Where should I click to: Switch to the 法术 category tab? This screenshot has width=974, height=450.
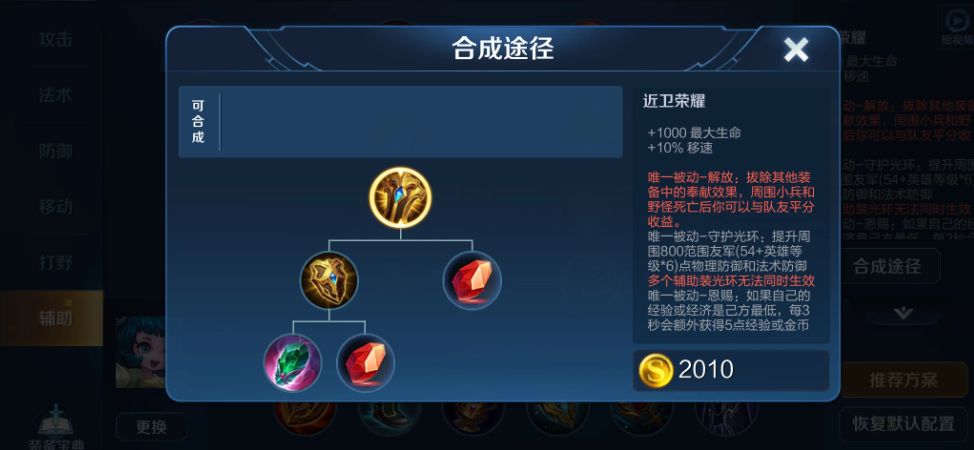56,95
